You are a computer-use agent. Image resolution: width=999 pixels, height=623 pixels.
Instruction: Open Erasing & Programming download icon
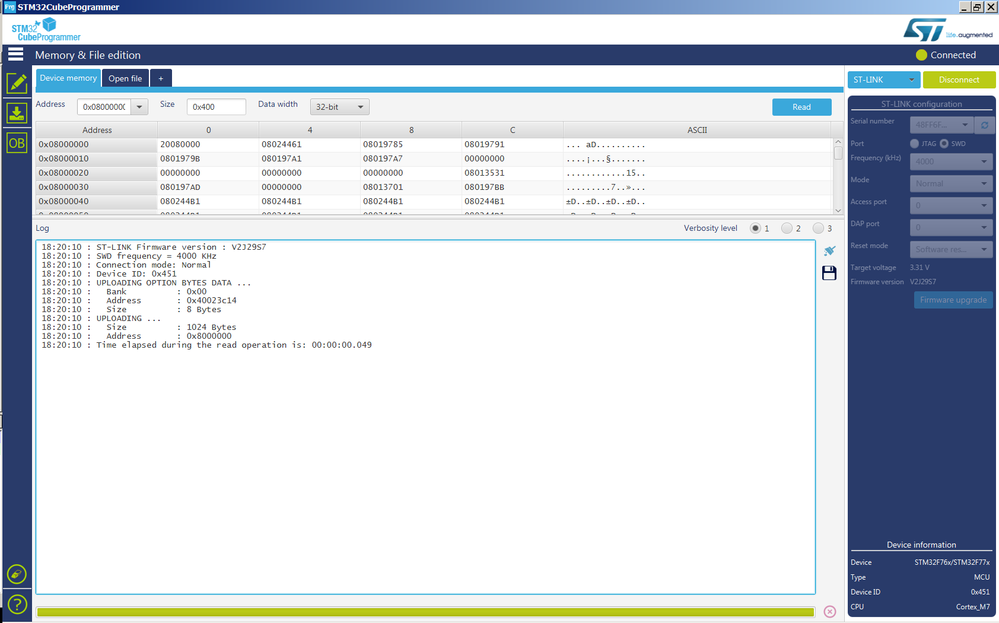click(17, 113)
